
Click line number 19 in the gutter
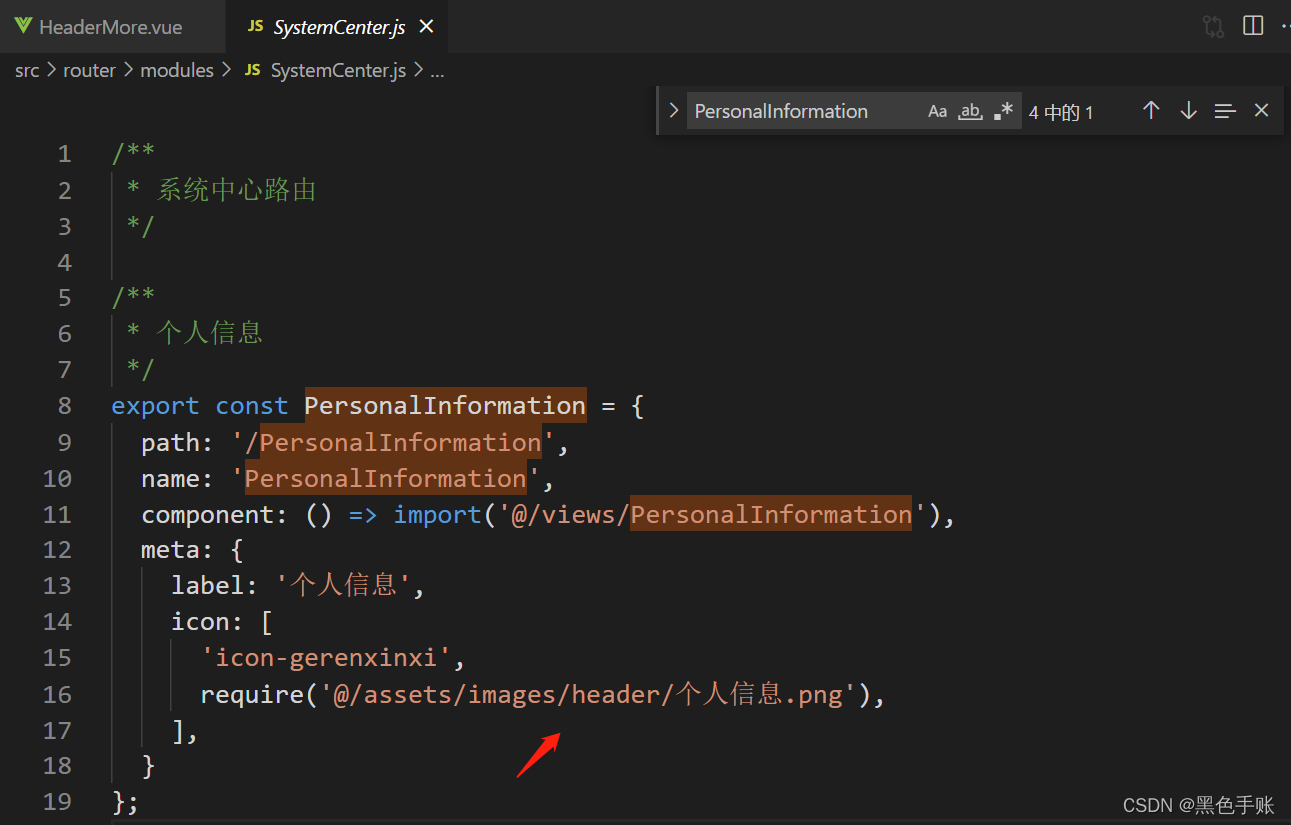tap(57, 802)
